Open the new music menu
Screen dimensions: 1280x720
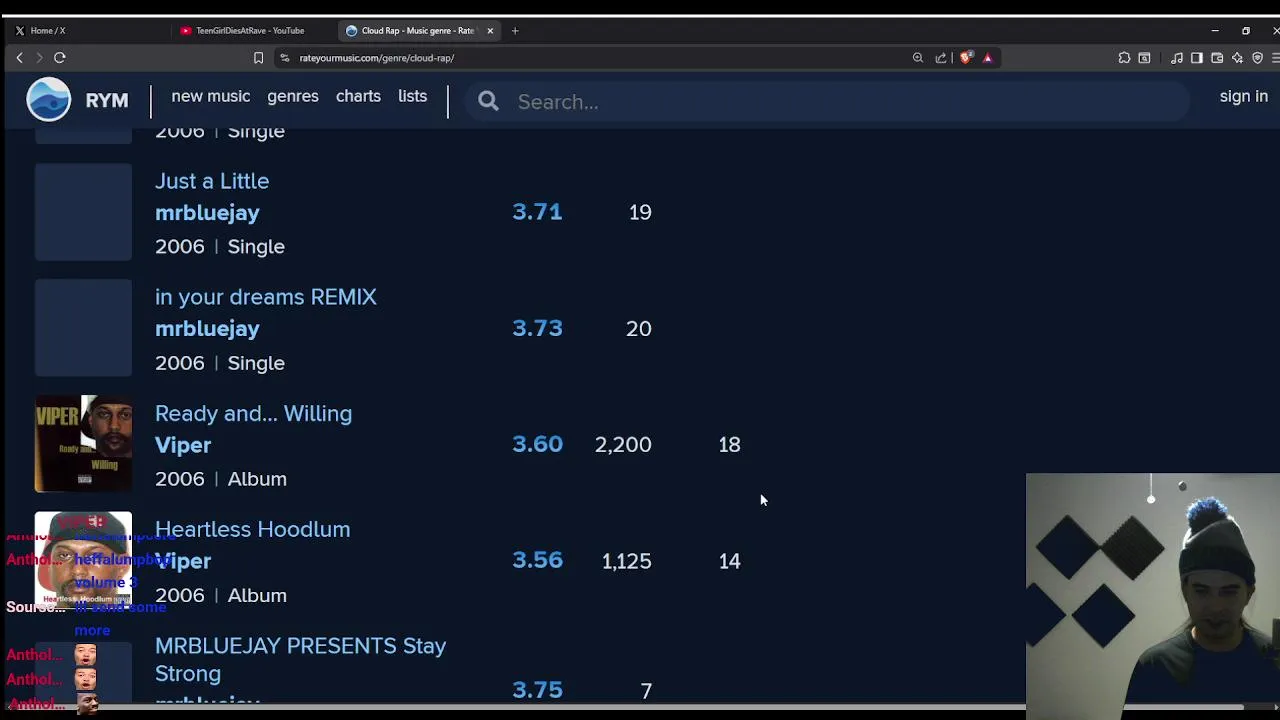pyautogui.click(x=211, y=96)
